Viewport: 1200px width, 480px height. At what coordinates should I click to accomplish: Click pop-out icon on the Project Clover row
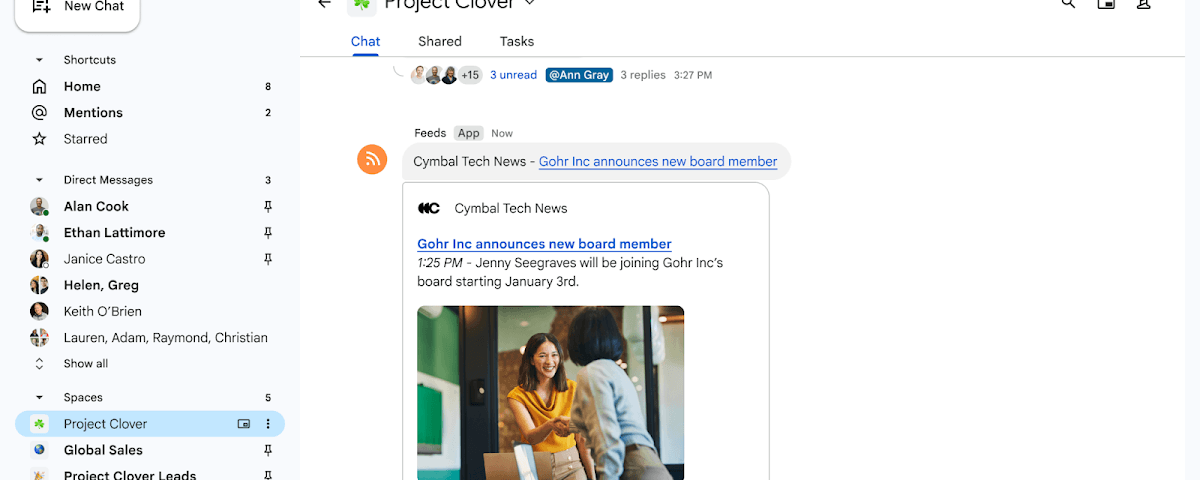point(244,424)
